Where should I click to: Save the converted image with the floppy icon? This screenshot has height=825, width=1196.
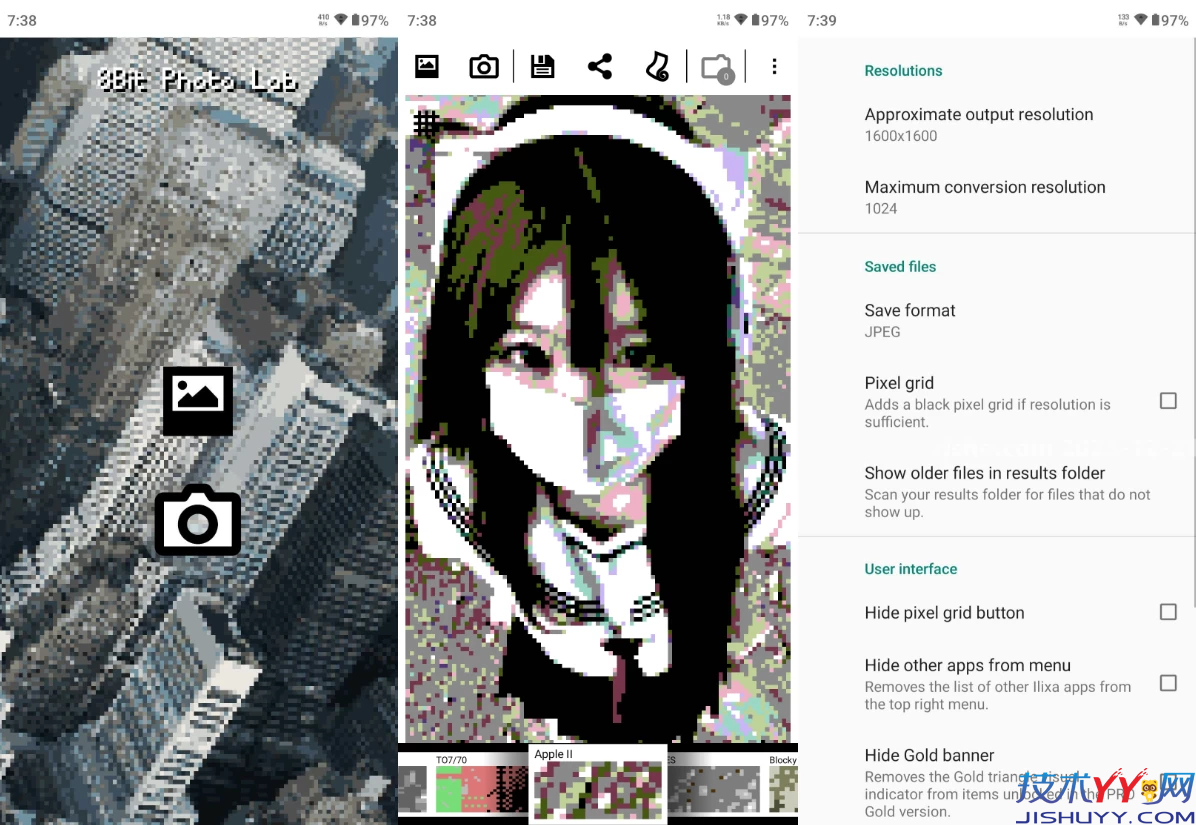click(542, 66)
